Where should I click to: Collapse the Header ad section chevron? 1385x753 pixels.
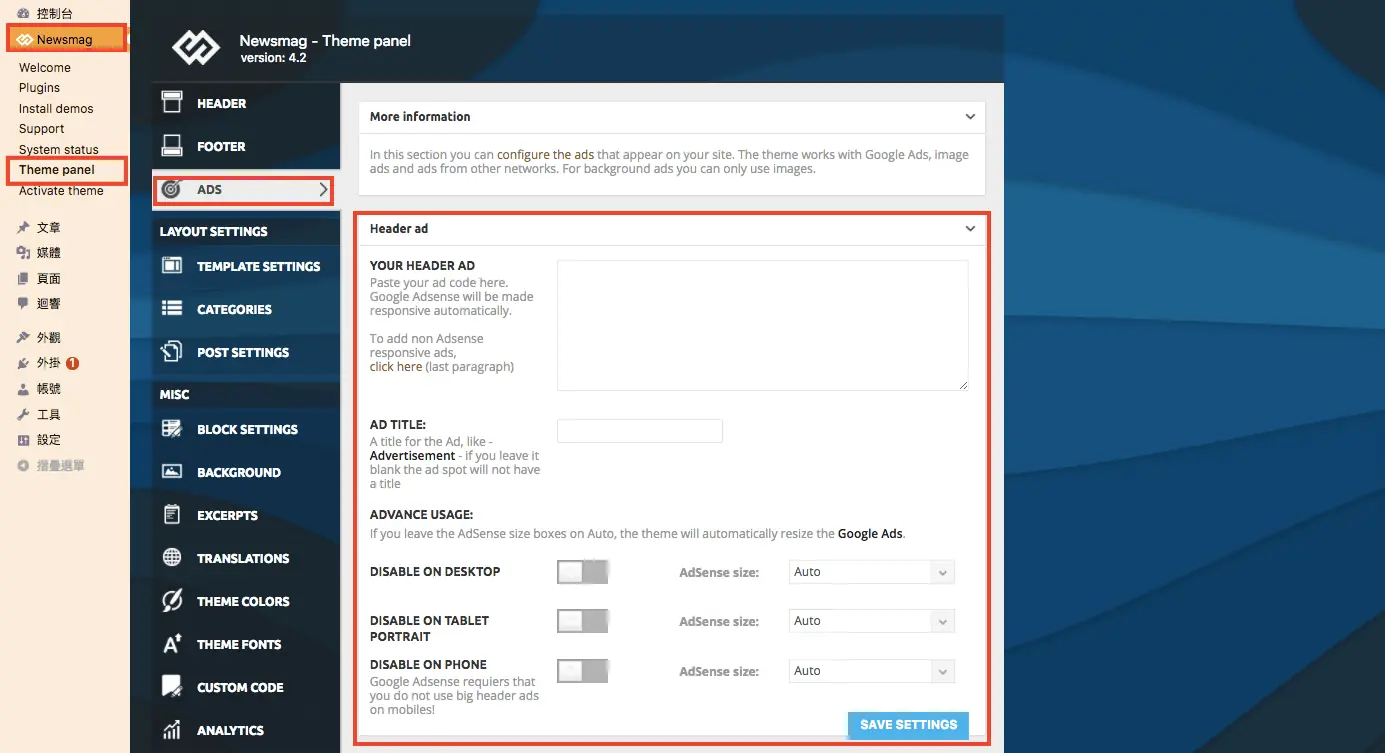coord(970,229)
